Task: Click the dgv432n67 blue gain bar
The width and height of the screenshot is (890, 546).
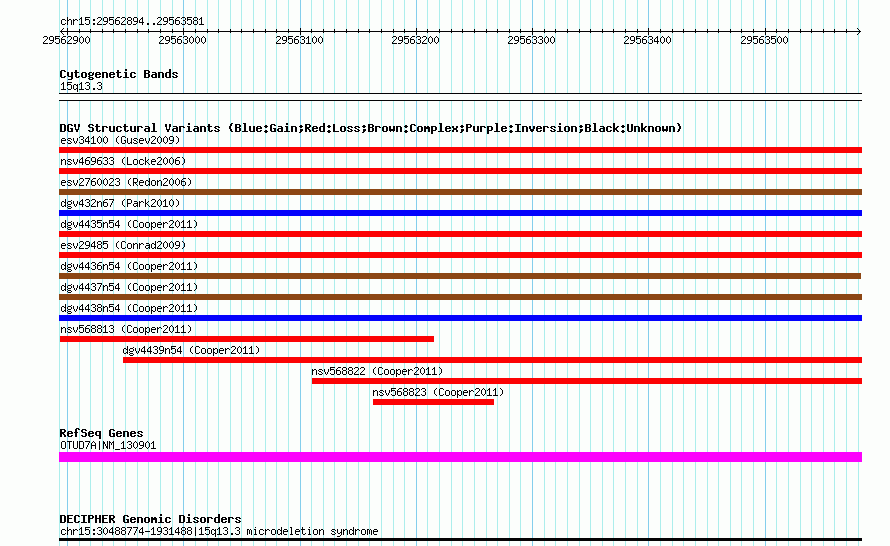Action: (460, 213)
